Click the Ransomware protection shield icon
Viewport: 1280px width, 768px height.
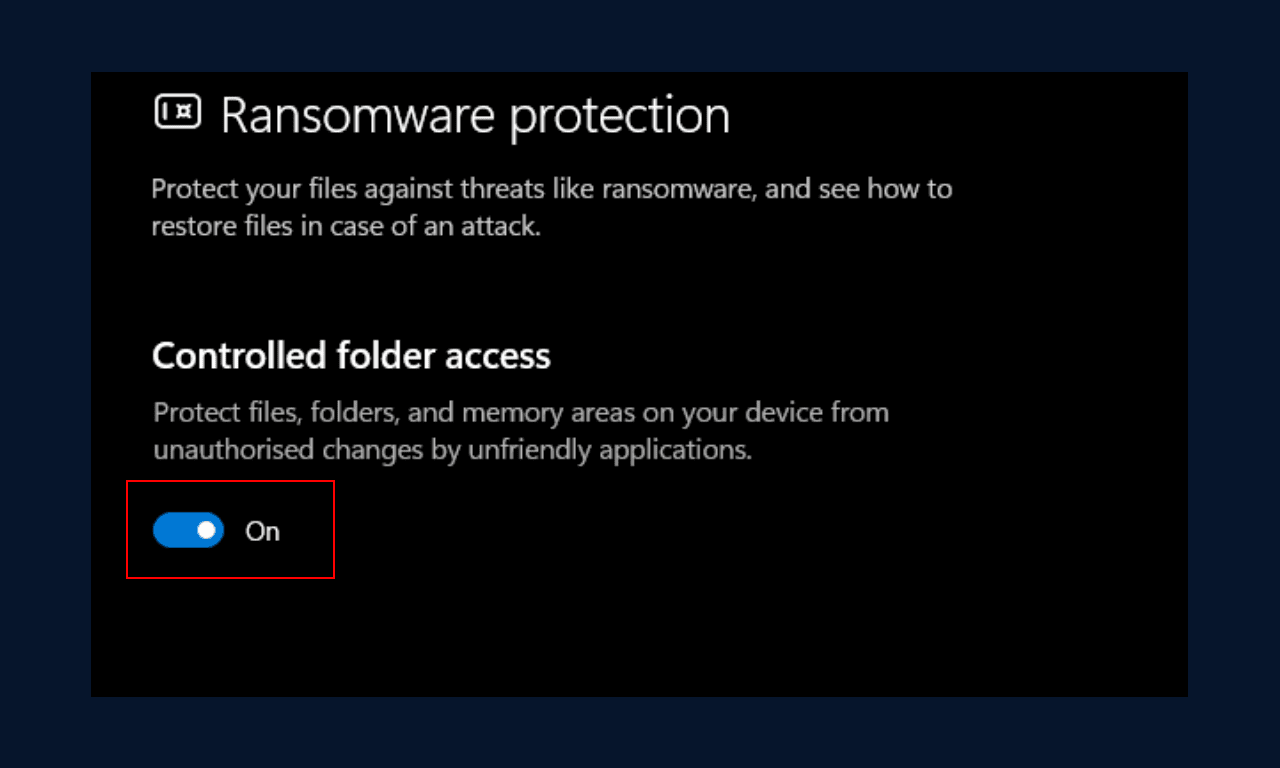[178, 112]
